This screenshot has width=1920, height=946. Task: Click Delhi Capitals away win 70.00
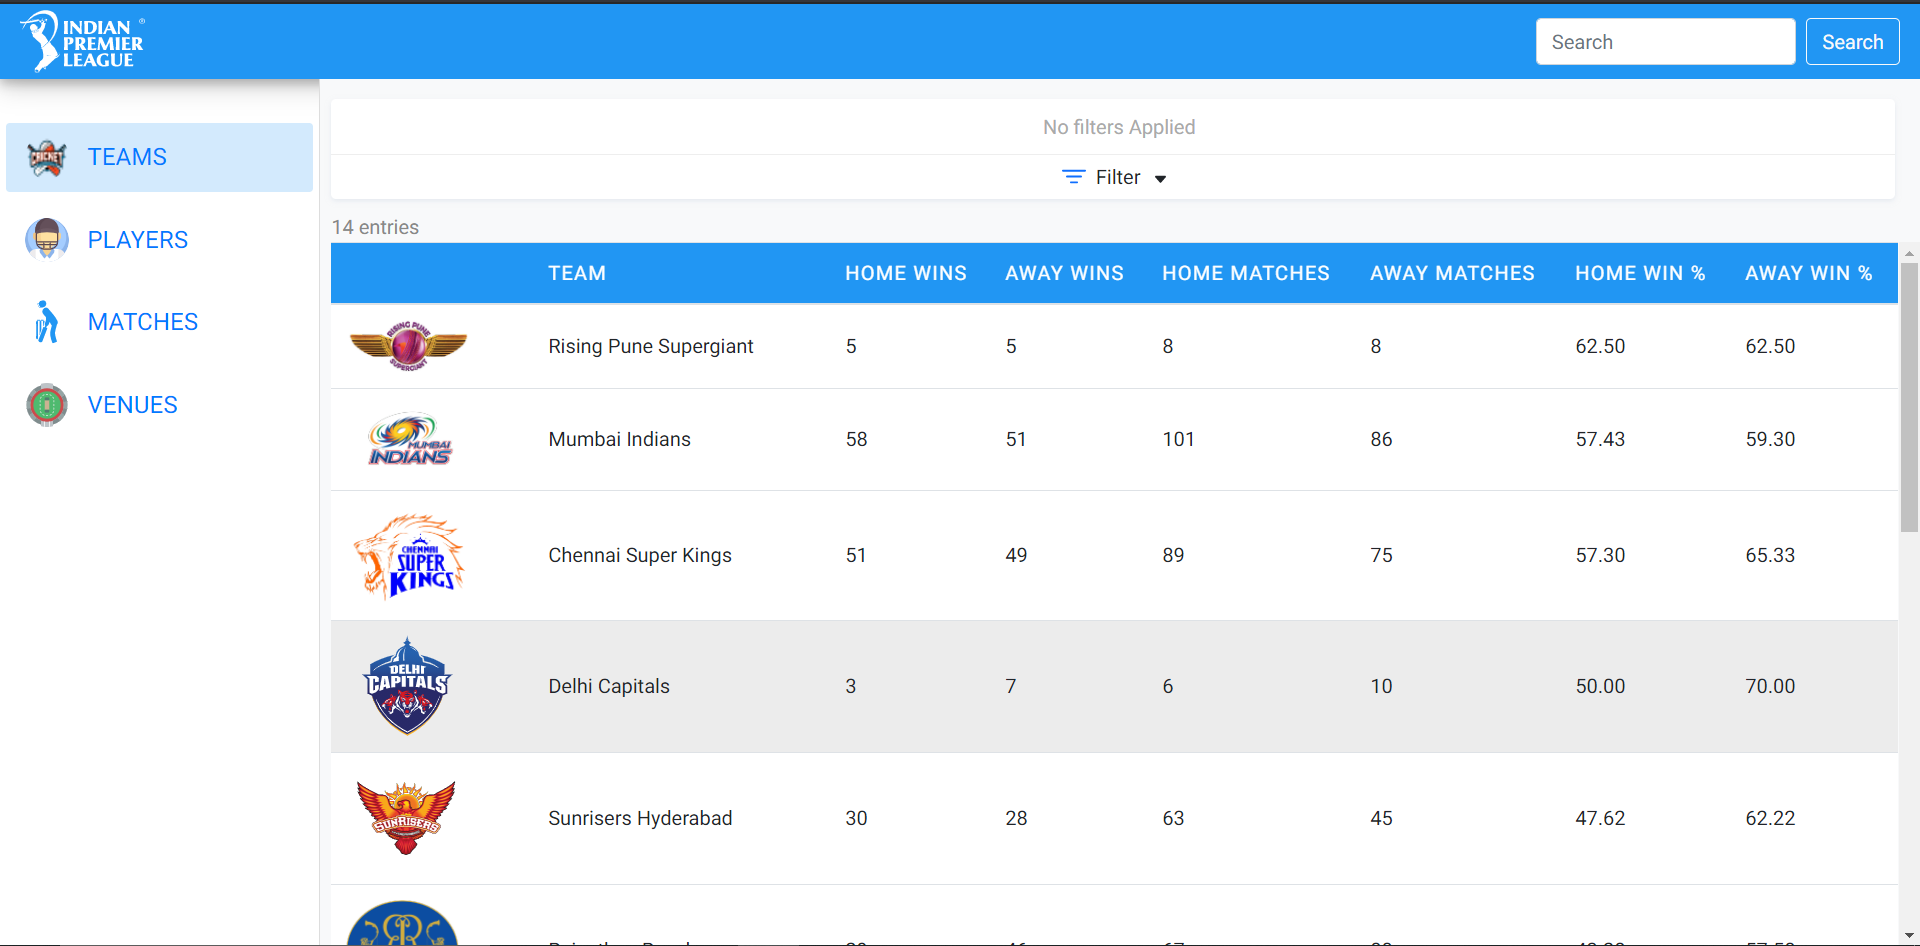(1770, 686)
